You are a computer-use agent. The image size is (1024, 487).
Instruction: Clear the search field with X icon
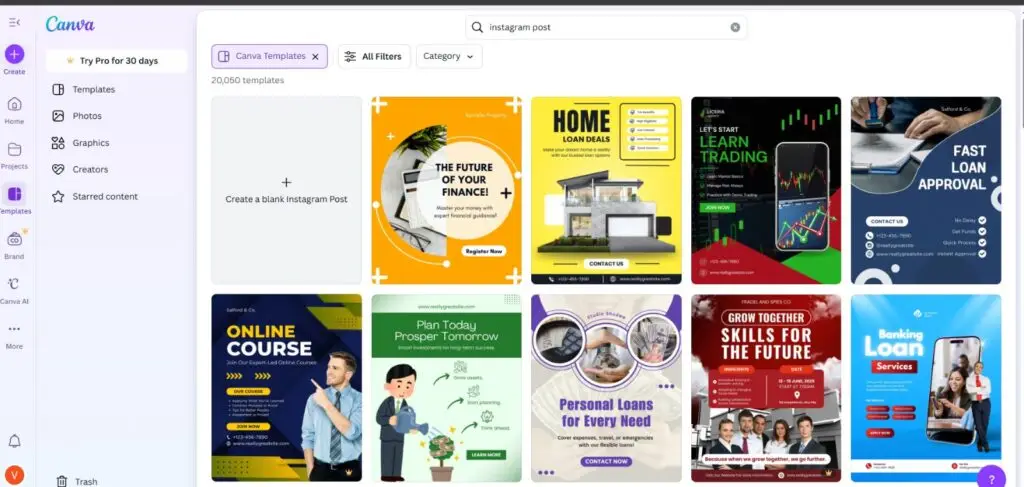click(x=735, y=28)
